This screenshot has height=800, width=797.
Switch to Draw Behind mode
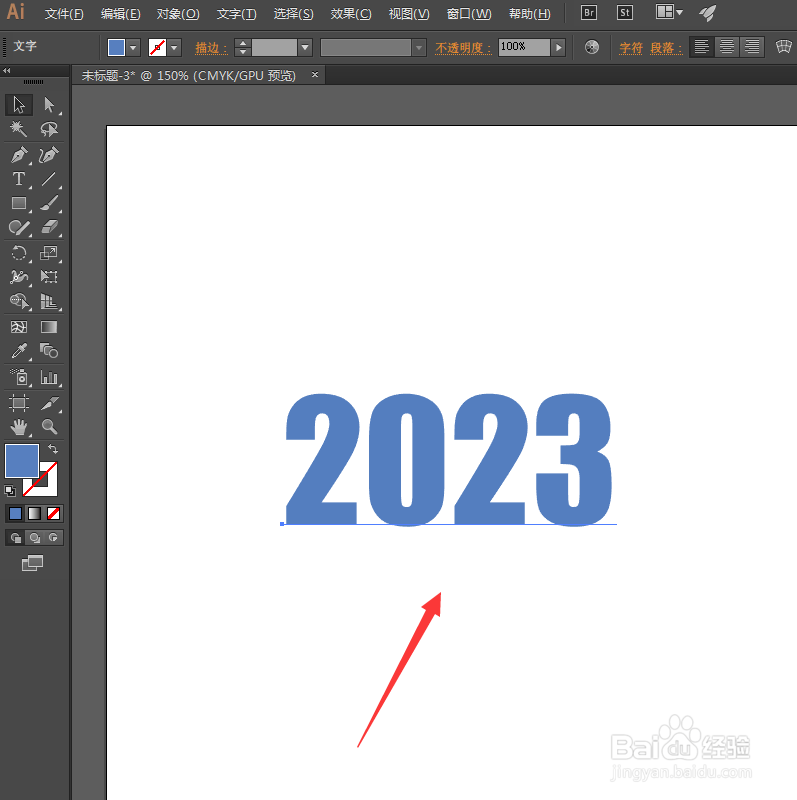coord(34,538)
